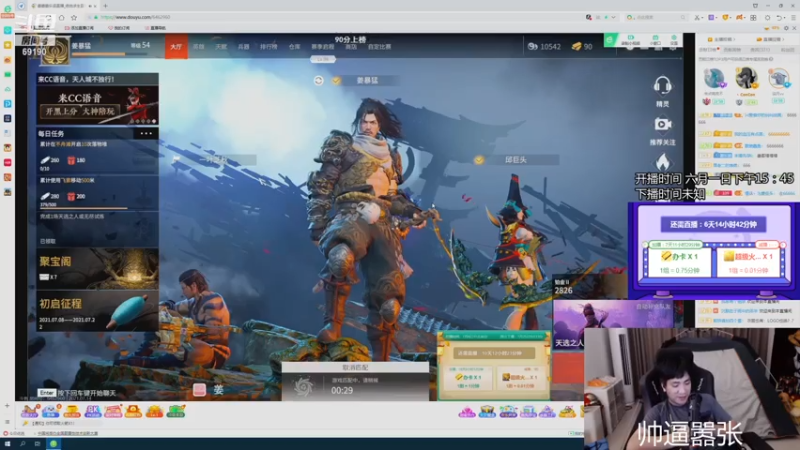Open the three-dots menu of 每日任务
The width and height of the screenshot is (800, 450).
pyautogui.click(x=146, y=134)
